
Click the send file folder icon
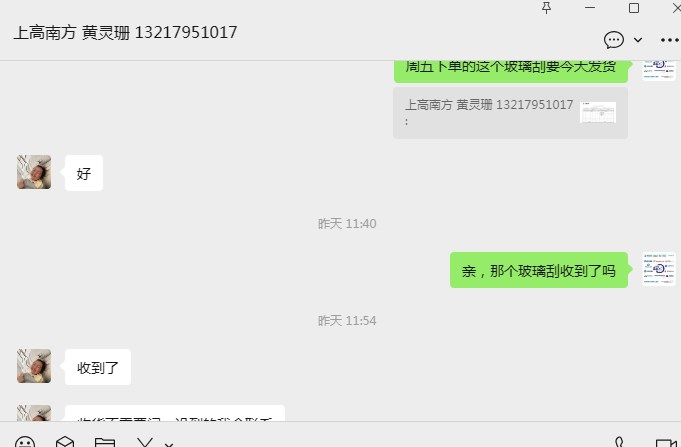coord(105,442)
